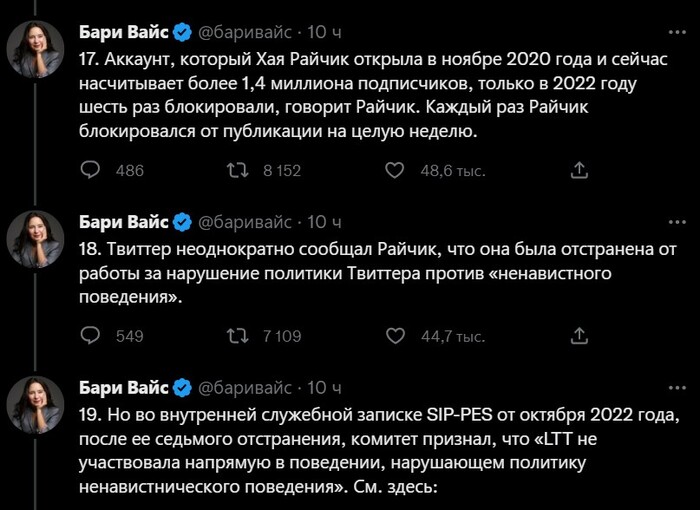
Task: View the 48,6 тыс. likes count
Action: click(453, 171)
